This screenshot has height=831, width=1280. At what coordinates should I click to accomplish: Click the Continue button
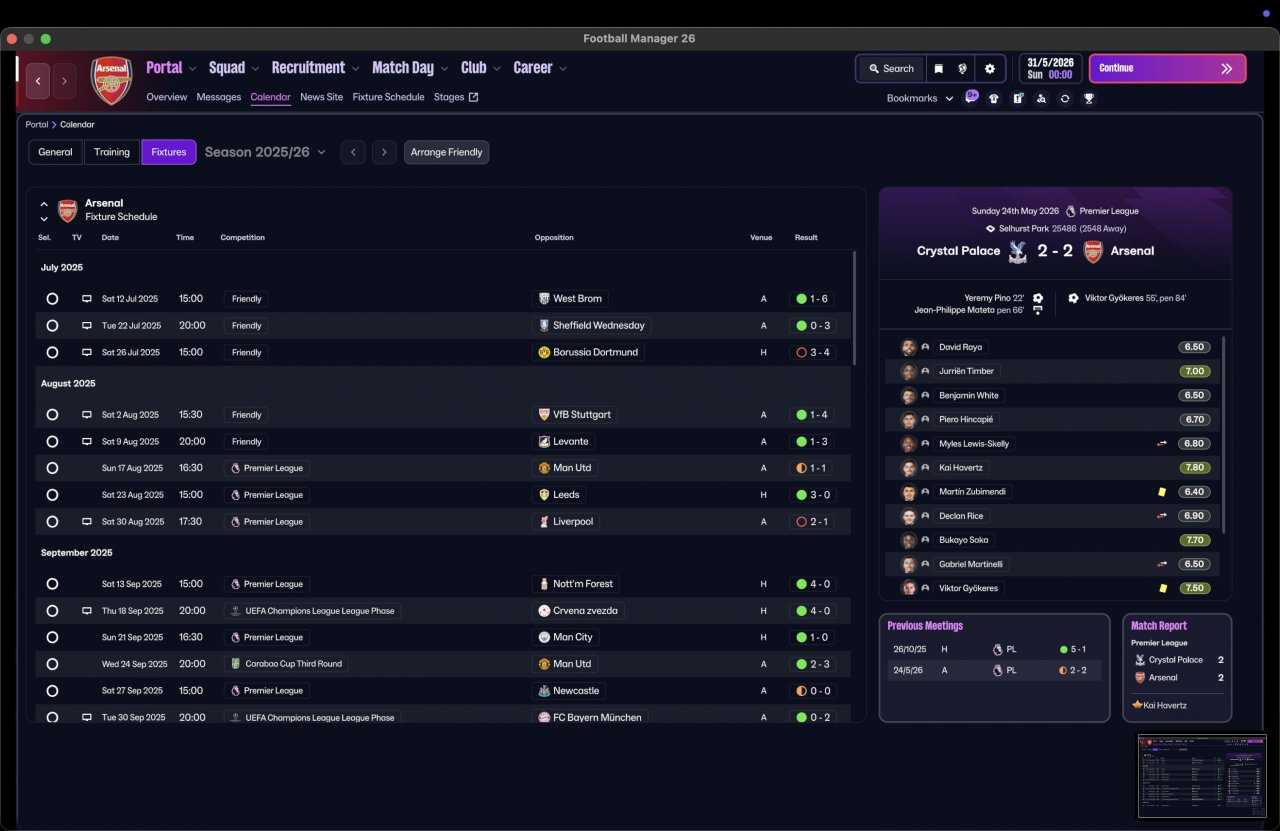[x=1167, y=68]
